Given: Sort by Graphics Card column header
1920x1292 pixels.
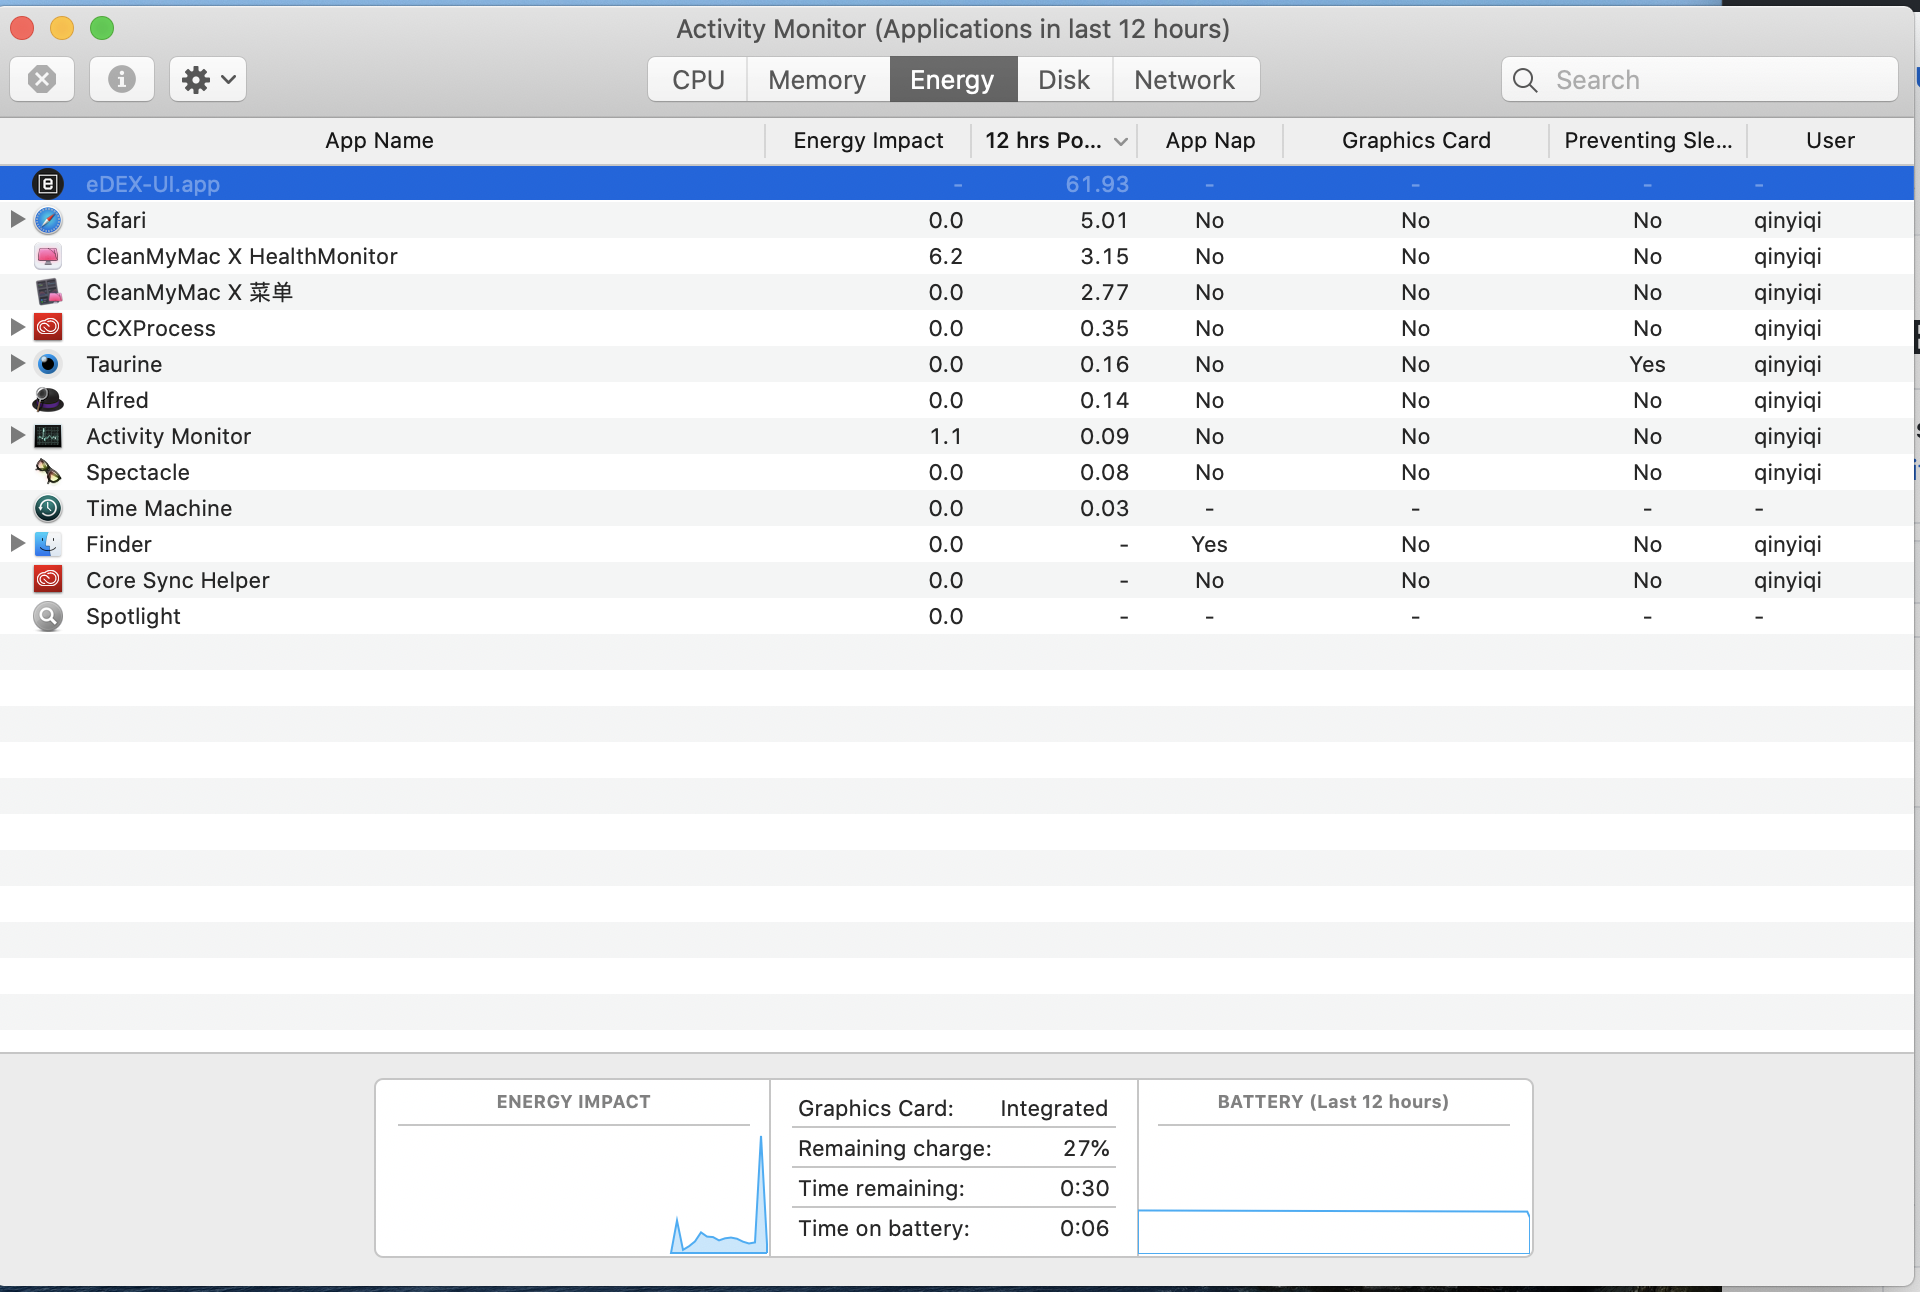Looking at the screenshot, I should coord(1416,140).
